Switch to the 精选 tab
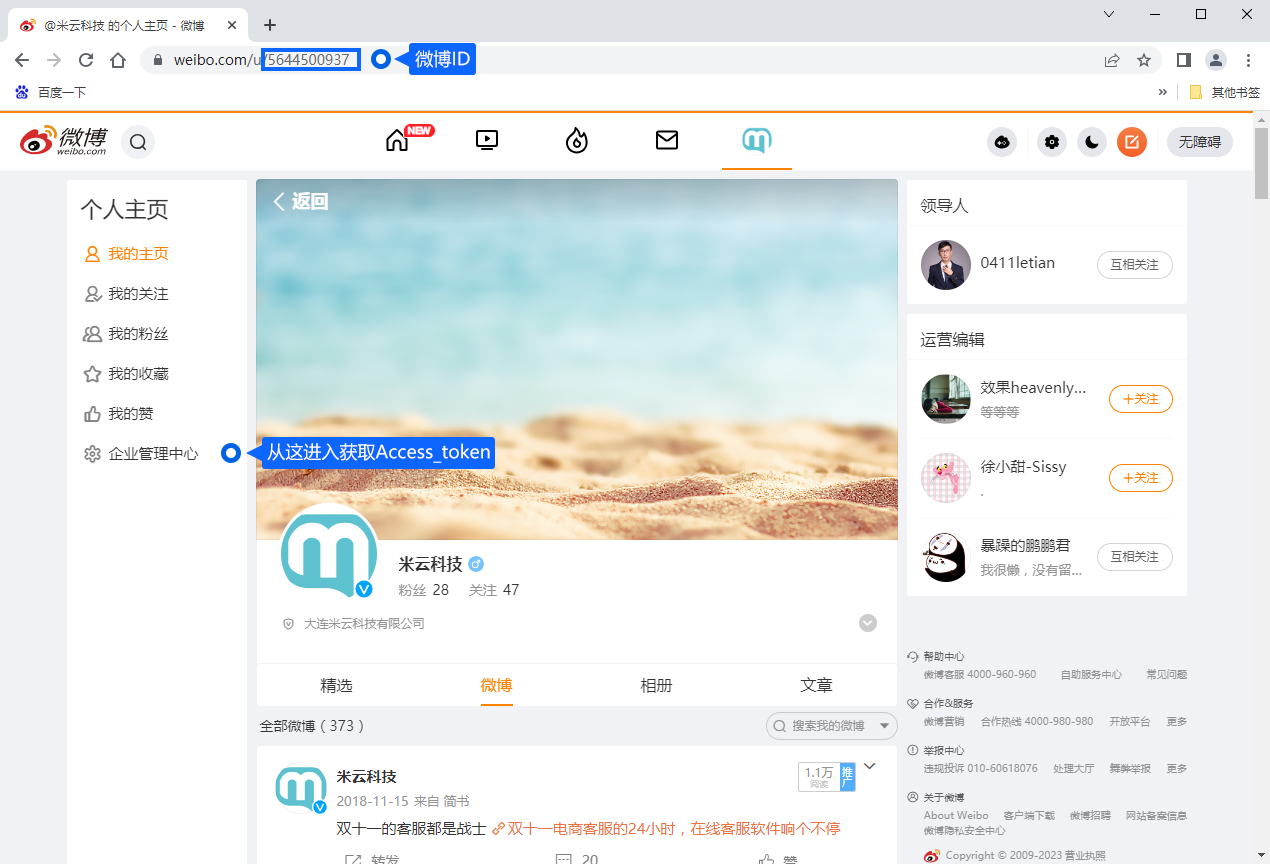 coord(337,685)
